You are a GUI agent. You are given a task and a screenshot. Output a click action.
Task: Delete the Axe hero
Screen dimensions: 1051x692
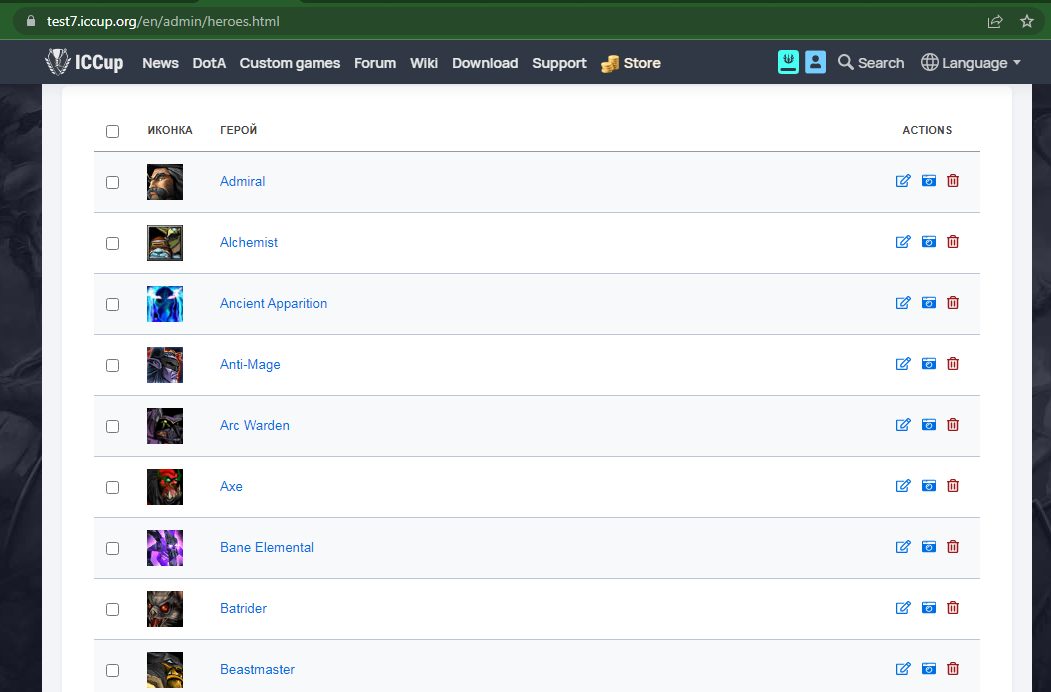(x=952, y=486)
